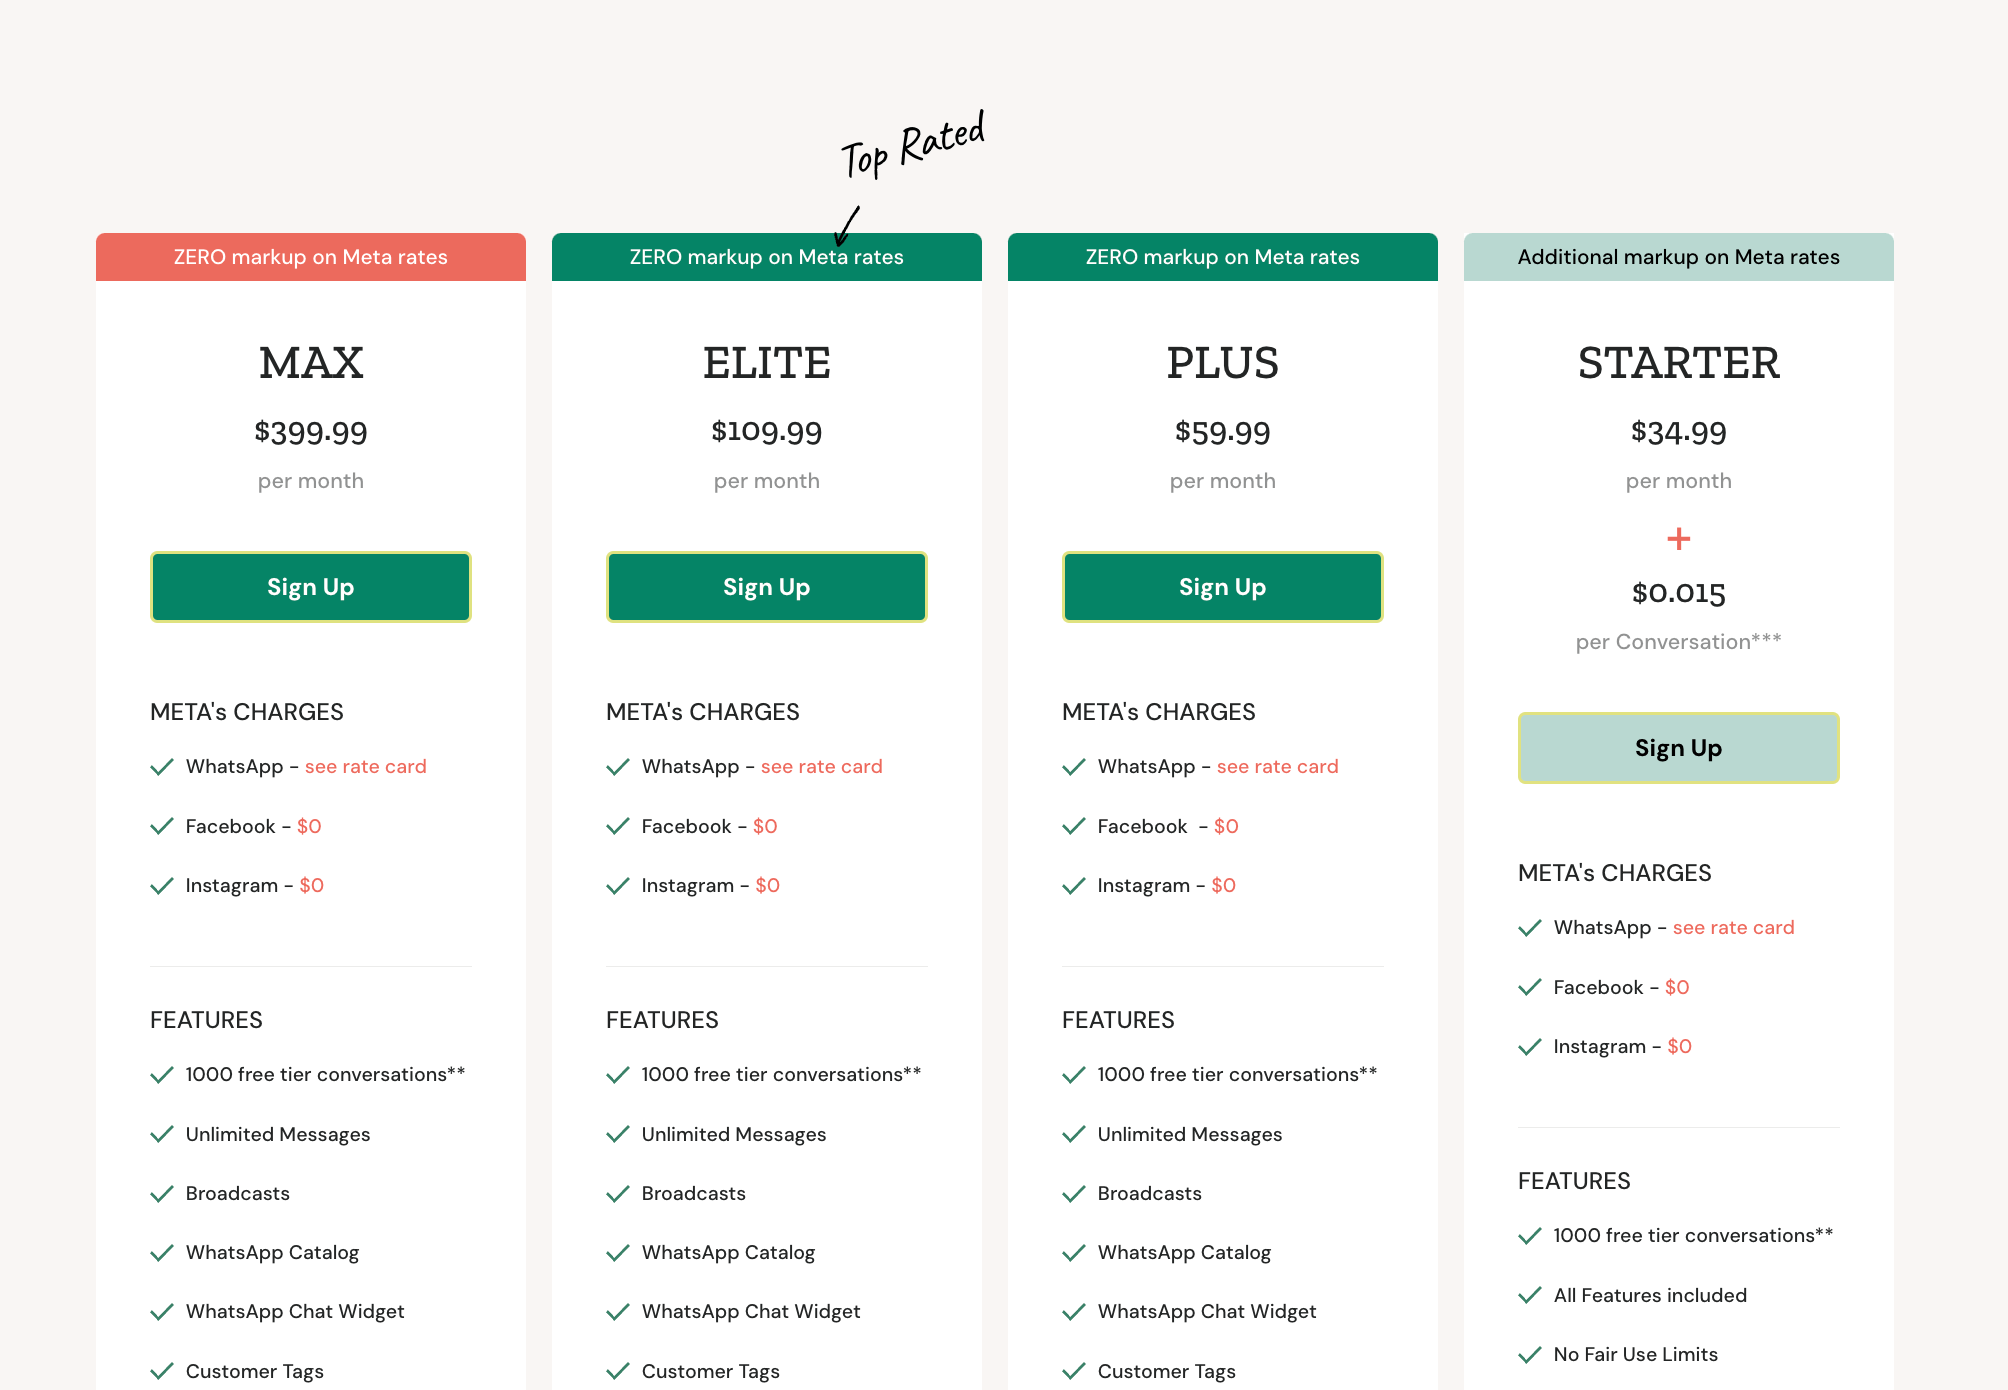
Task: Click the checkmark beside WhatsApp Catalog in MAX
Action: pyautogui.click(x=163, y=1252)
